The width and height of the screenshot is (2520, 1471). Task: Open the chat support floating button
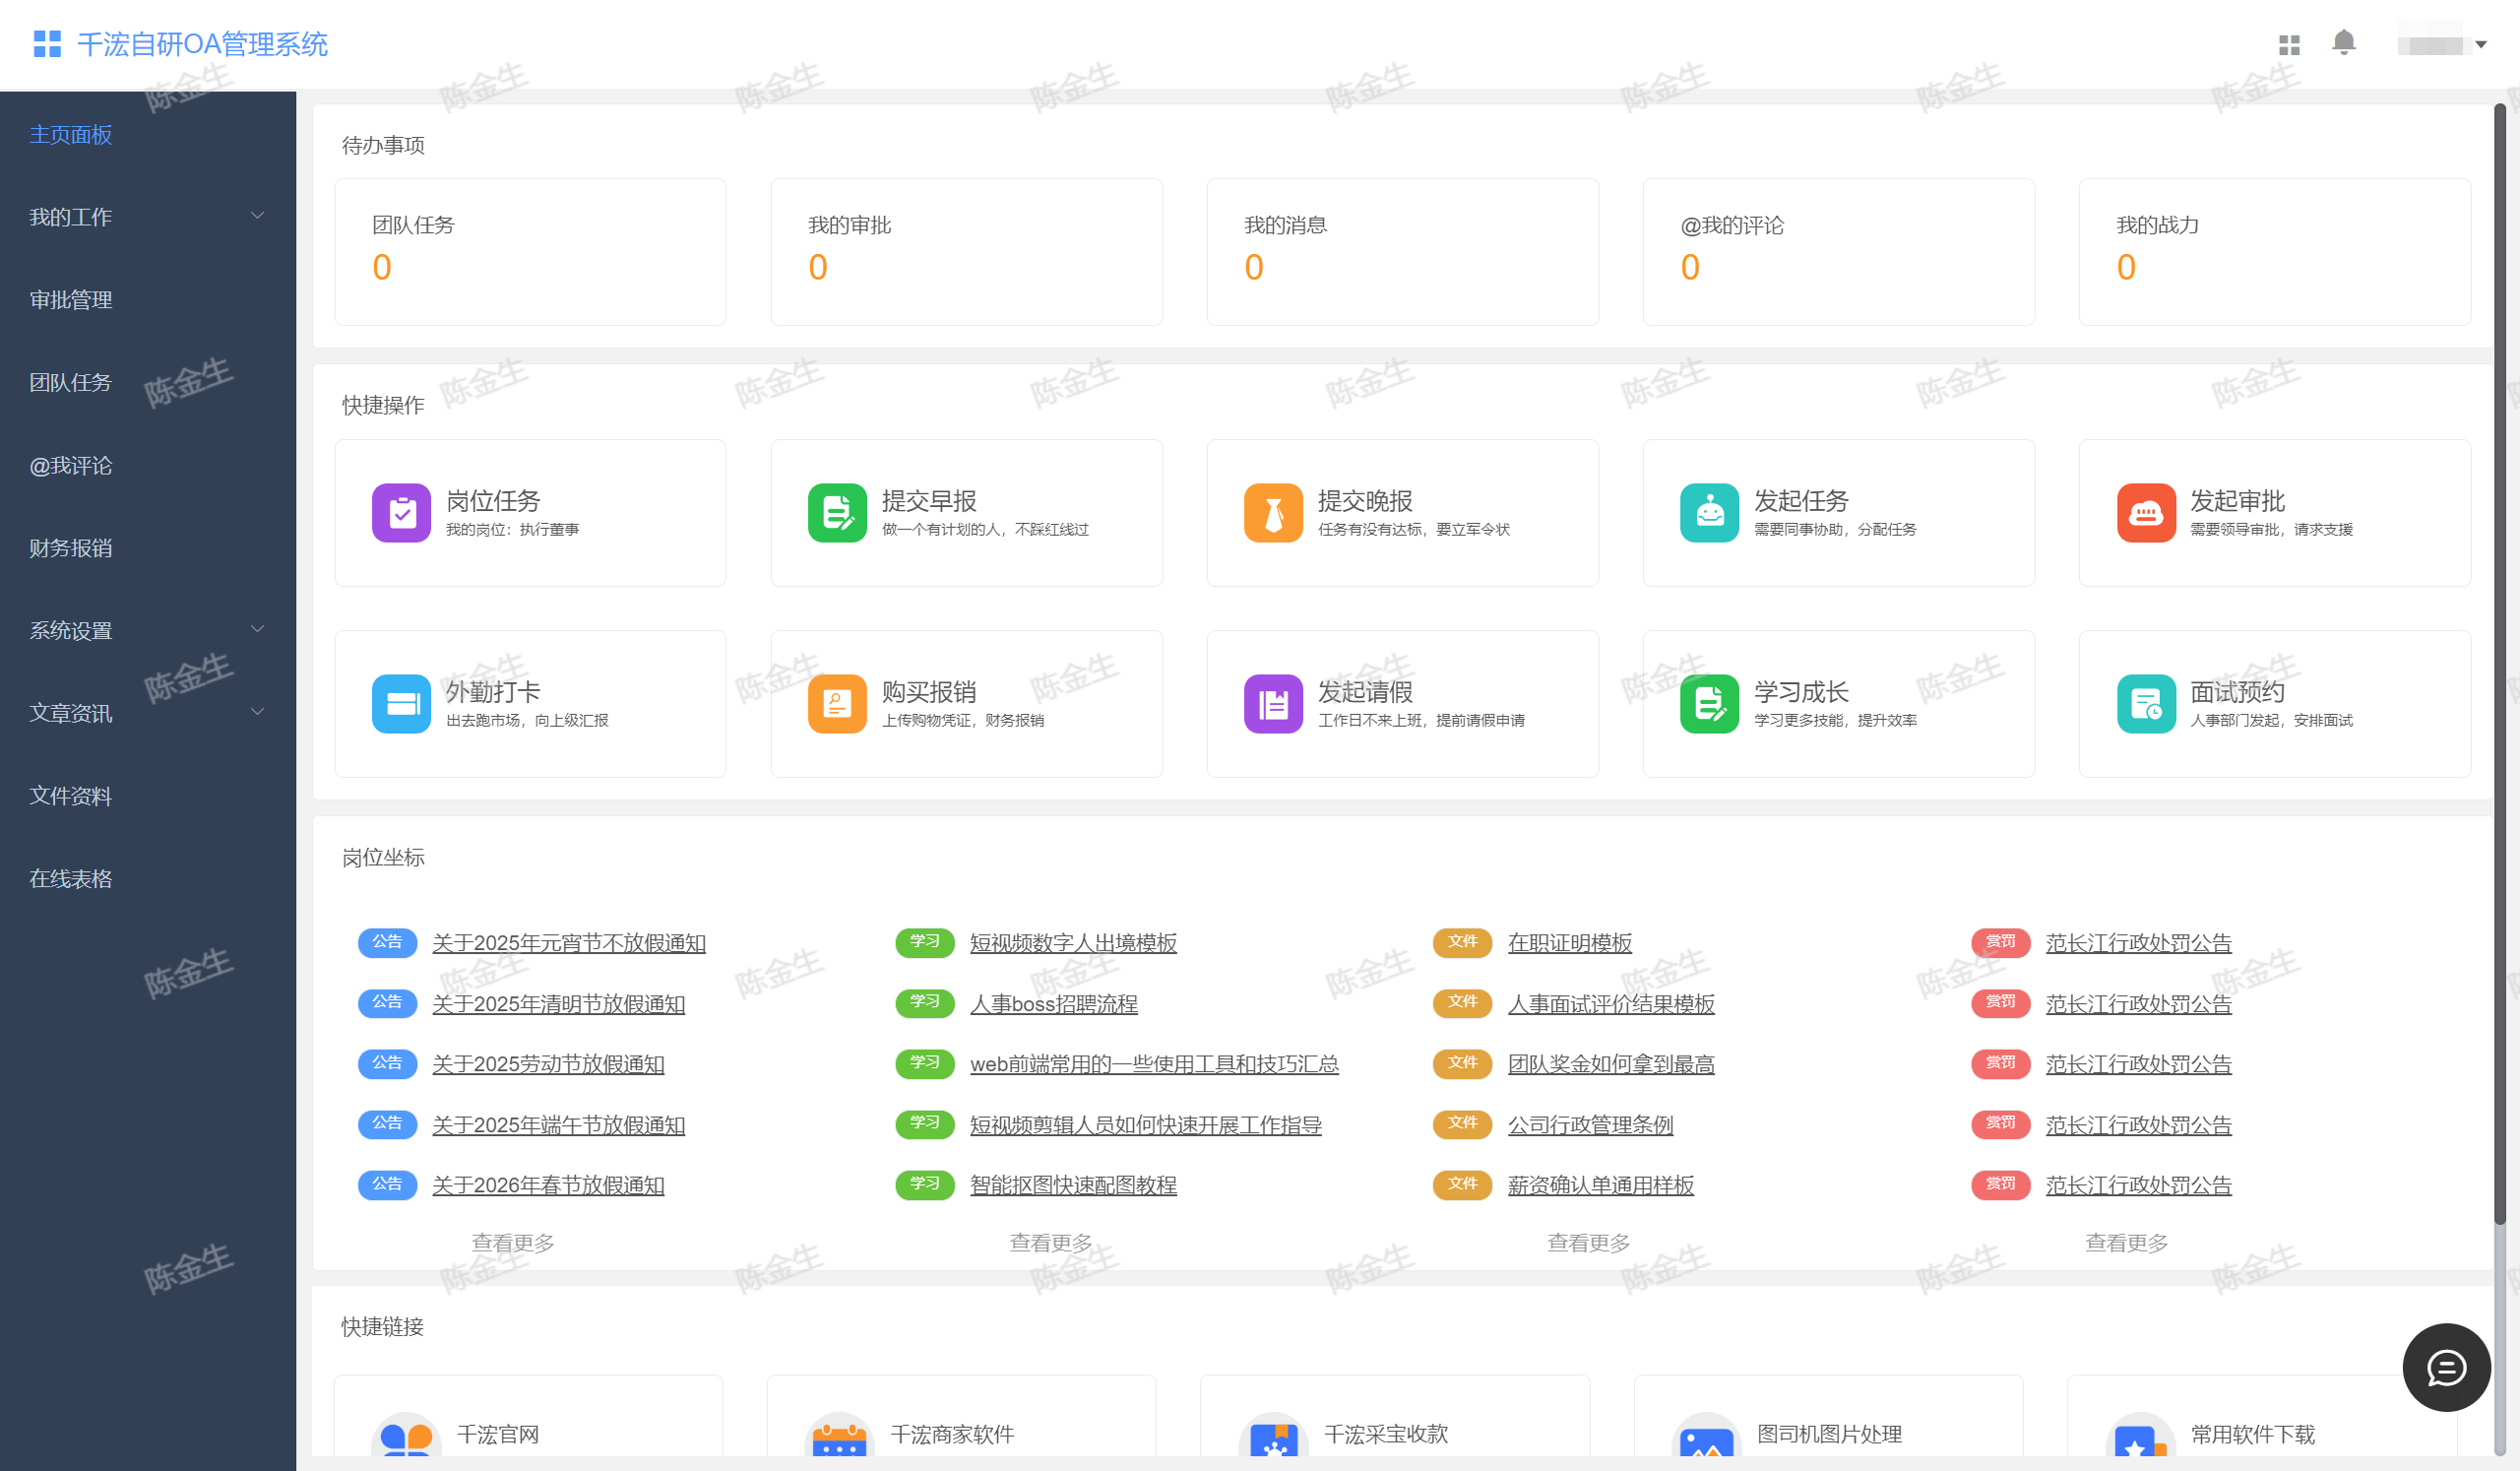[x=2446, y=1367]
